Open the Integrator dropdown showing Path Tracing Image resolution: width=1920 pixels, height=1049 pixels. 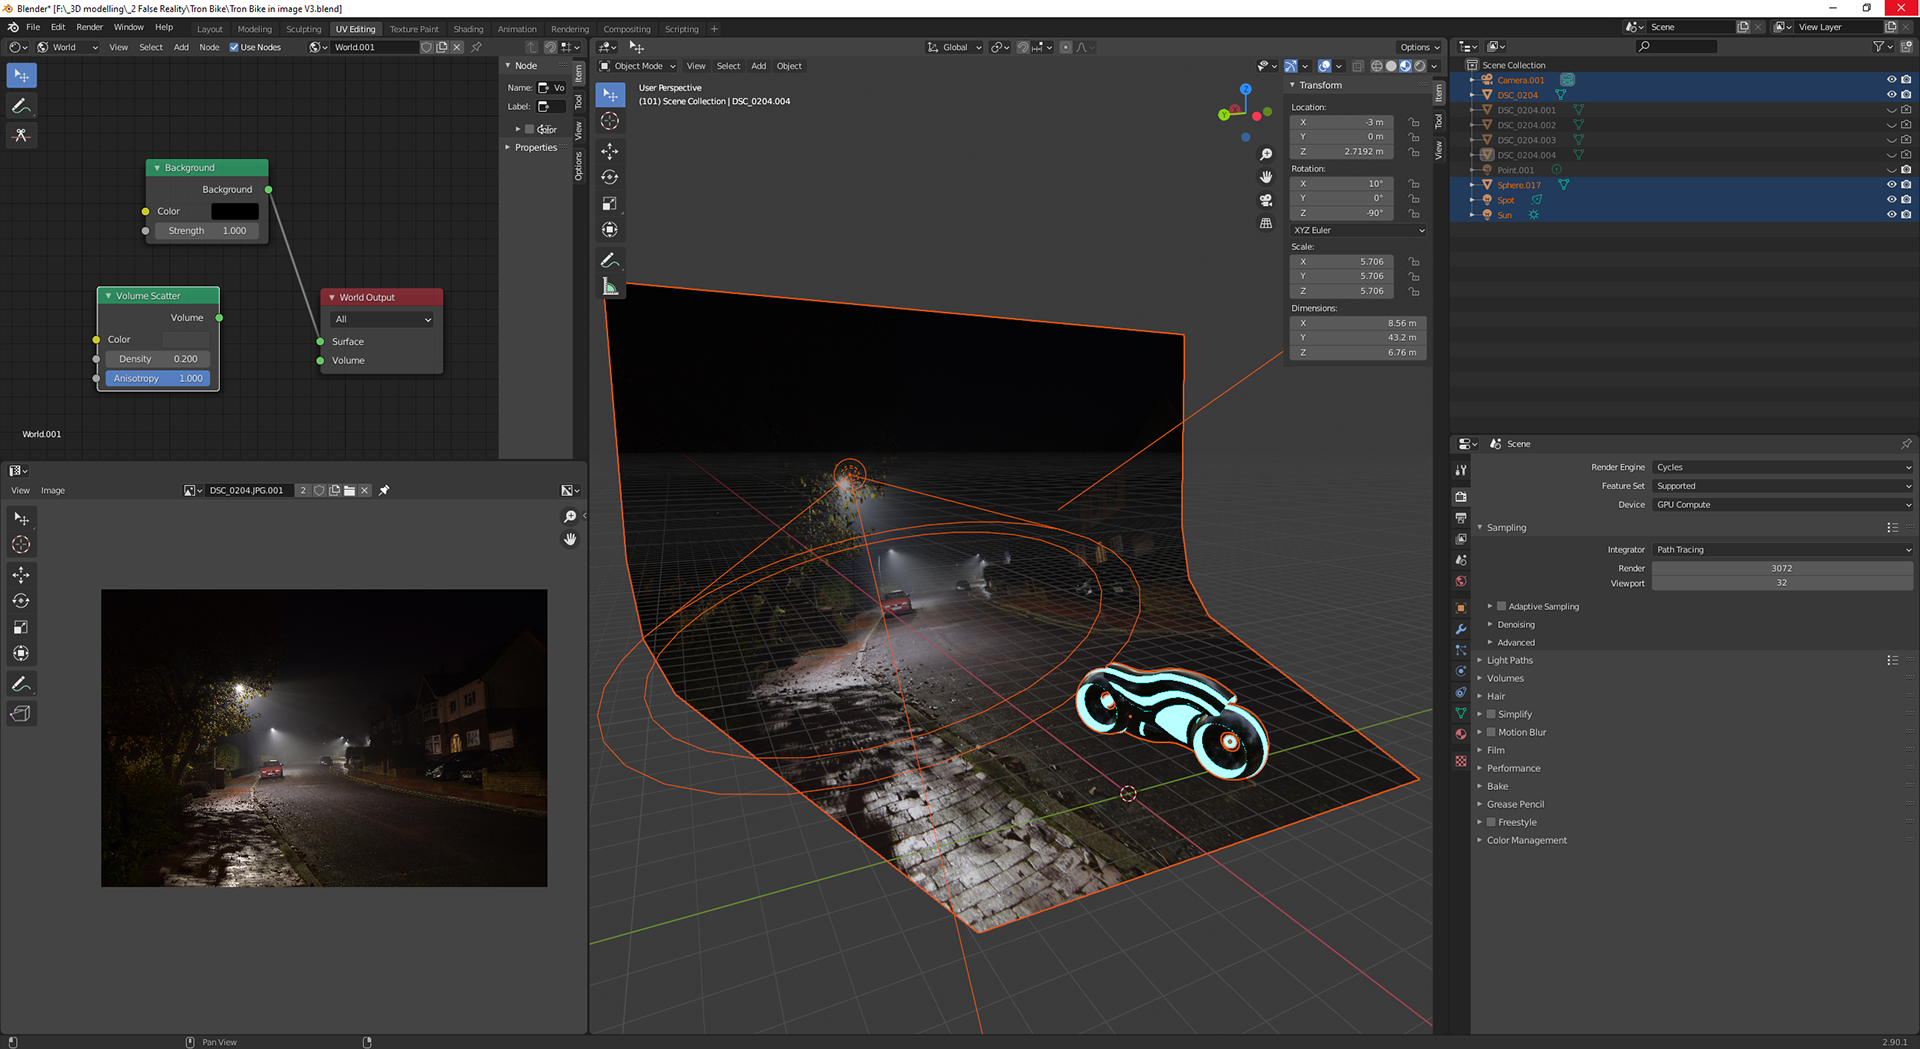[x=1782, y=550]
